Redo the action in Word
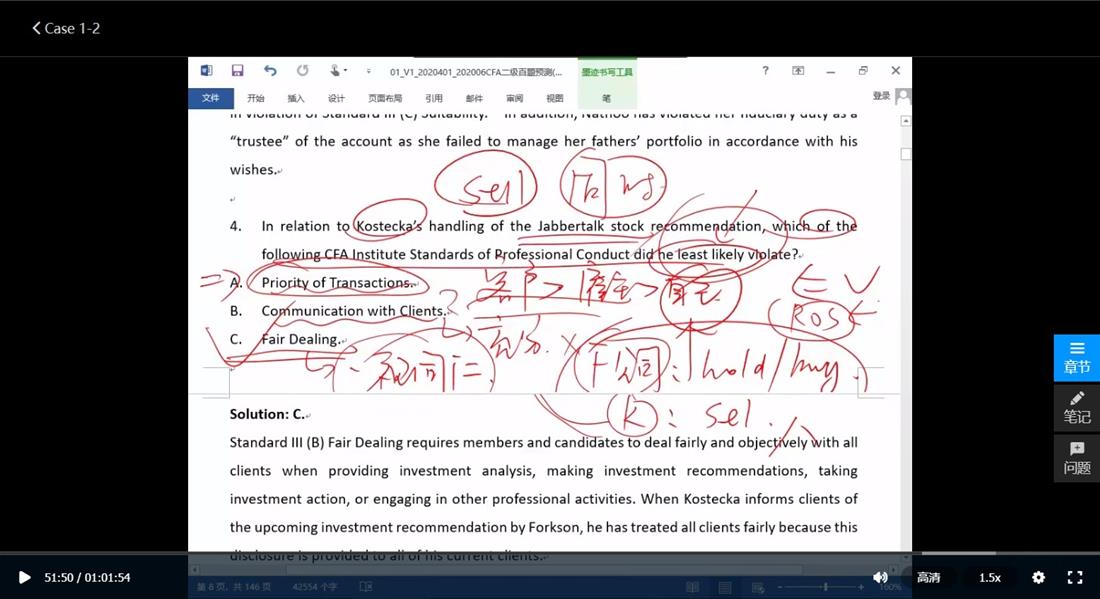 click(302, 70)
